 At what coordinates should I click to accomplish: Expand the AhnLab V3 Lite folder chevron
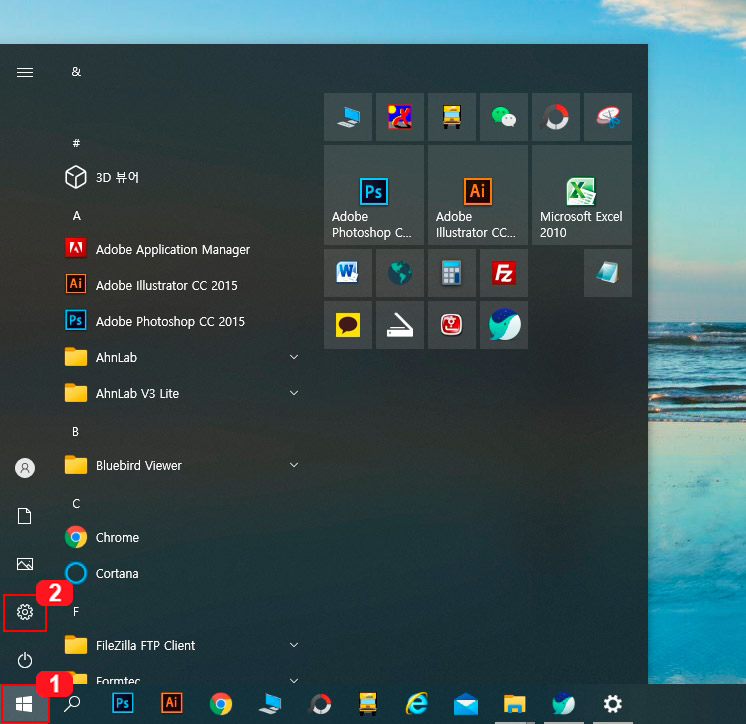(x=294, y=393)
